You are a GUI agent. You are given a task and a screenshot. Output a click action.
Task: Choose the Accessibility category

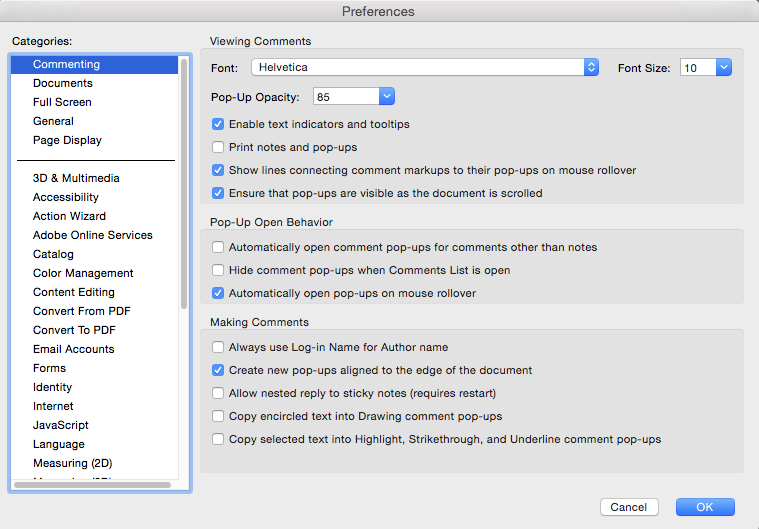65,198
